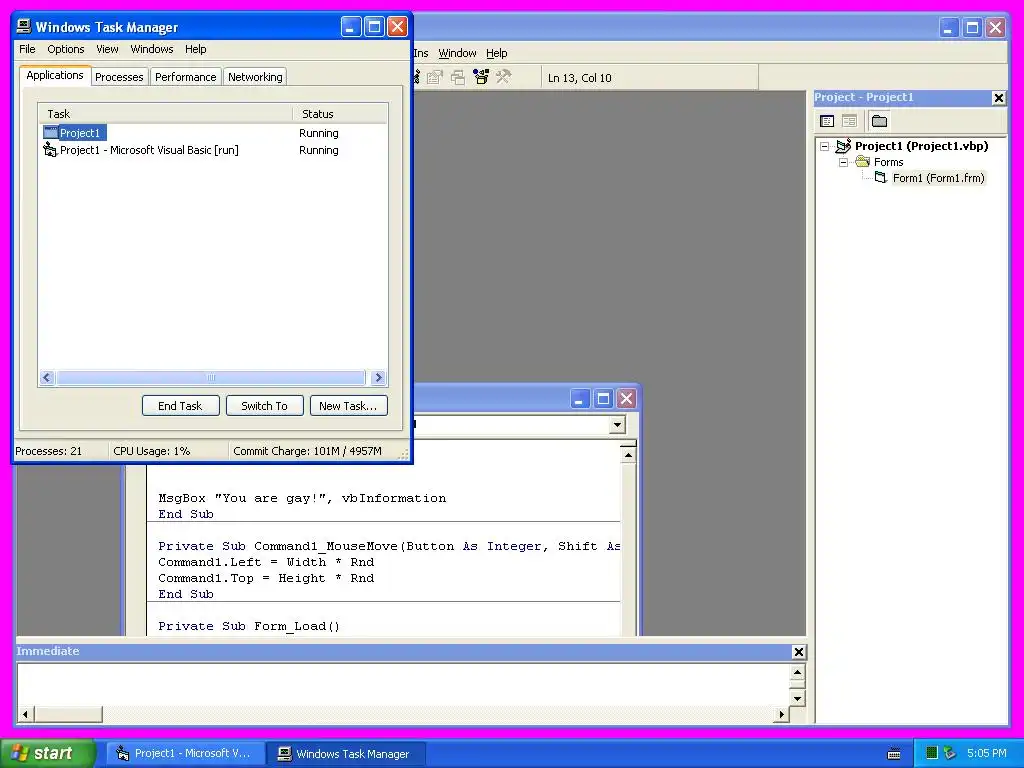
Task: Collapse the Forms folder node
Action: (x=843, y=162)
